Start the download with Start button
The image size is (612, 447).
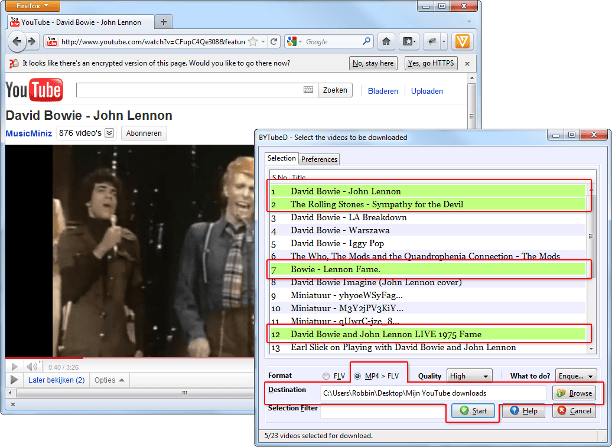click(x=473, y=411)
